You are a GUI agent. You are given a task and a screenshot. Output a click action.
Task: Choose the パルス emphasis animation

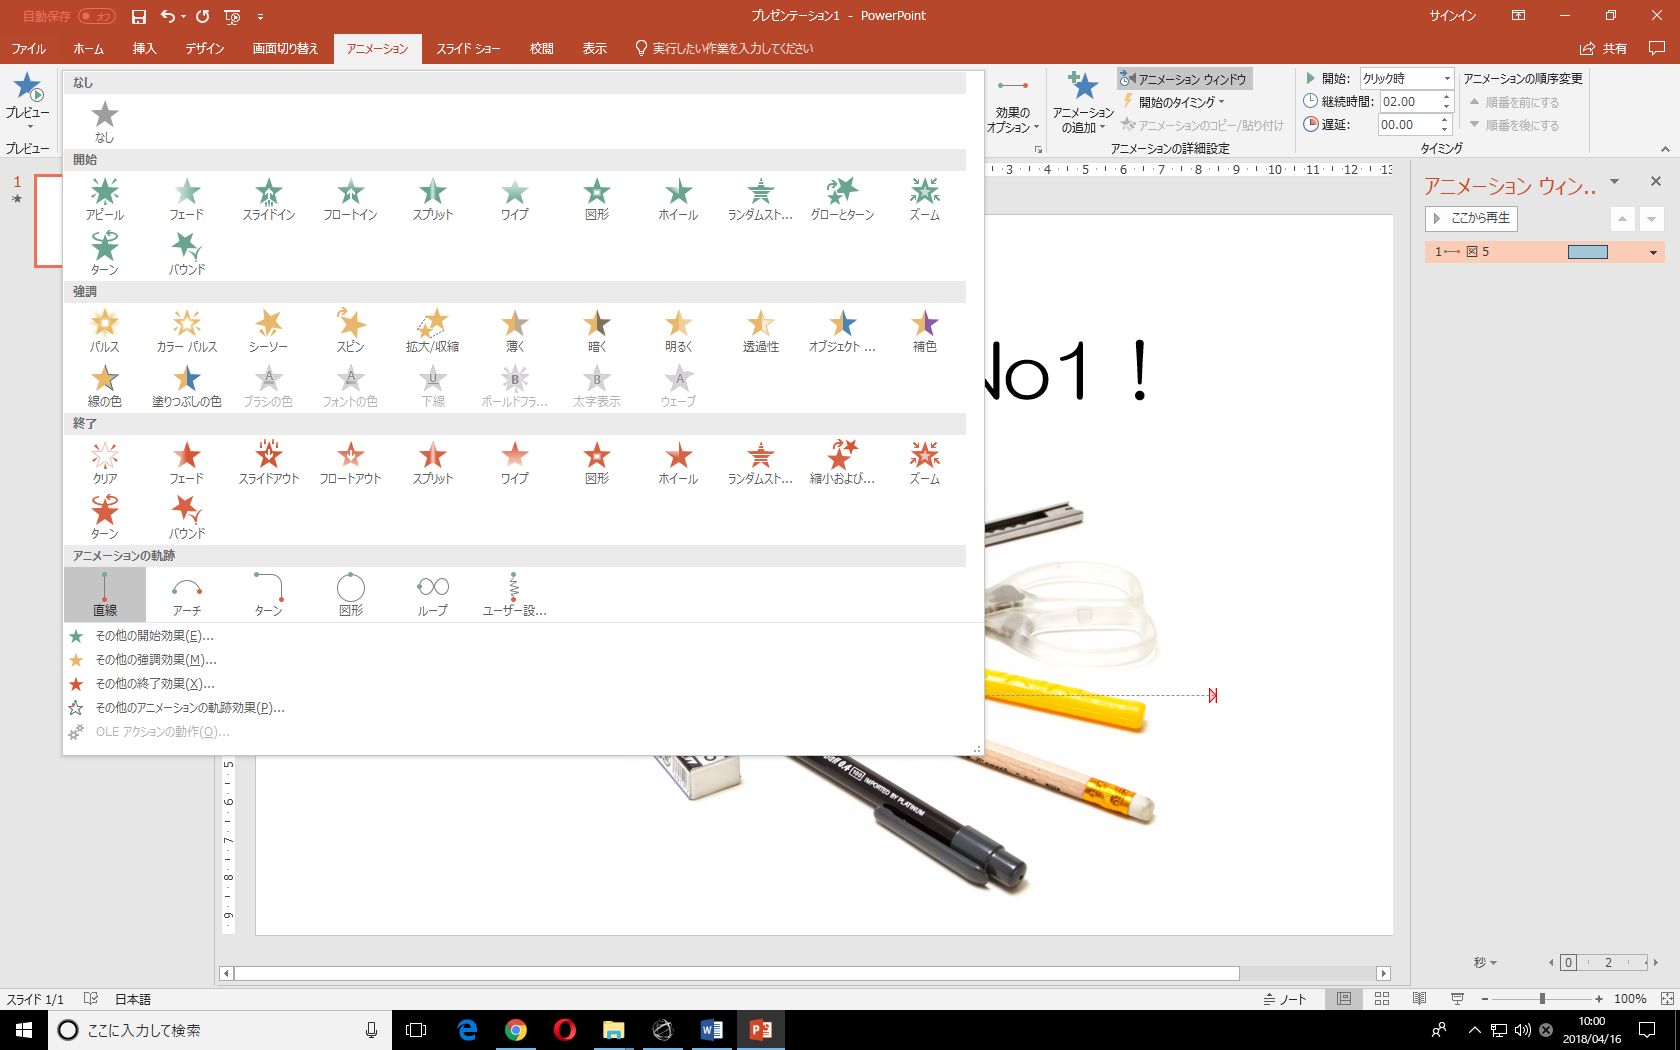(x=105, y=330)
